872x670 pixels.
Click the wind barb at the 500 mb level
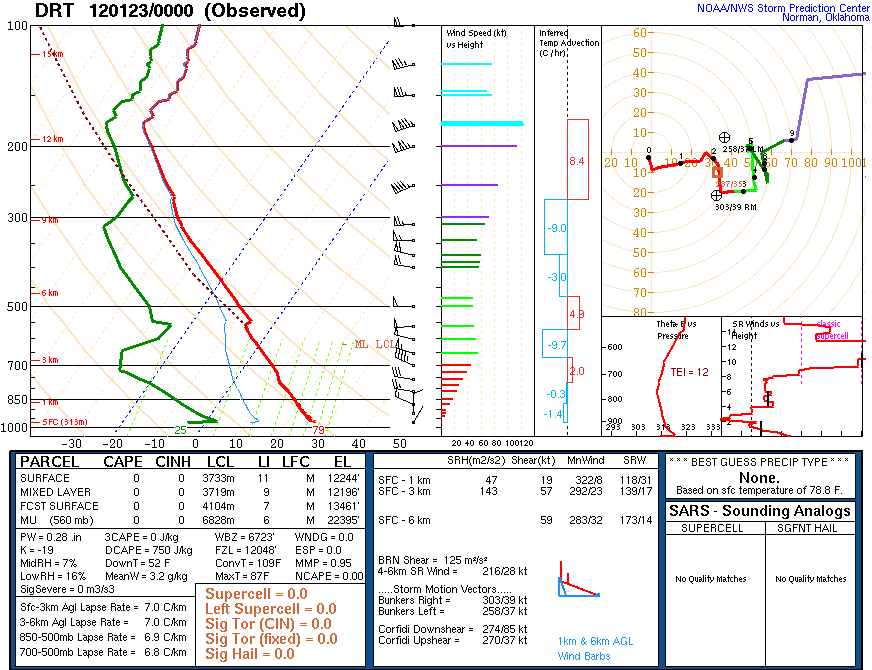pyautogui.click(x=403, y=303)
